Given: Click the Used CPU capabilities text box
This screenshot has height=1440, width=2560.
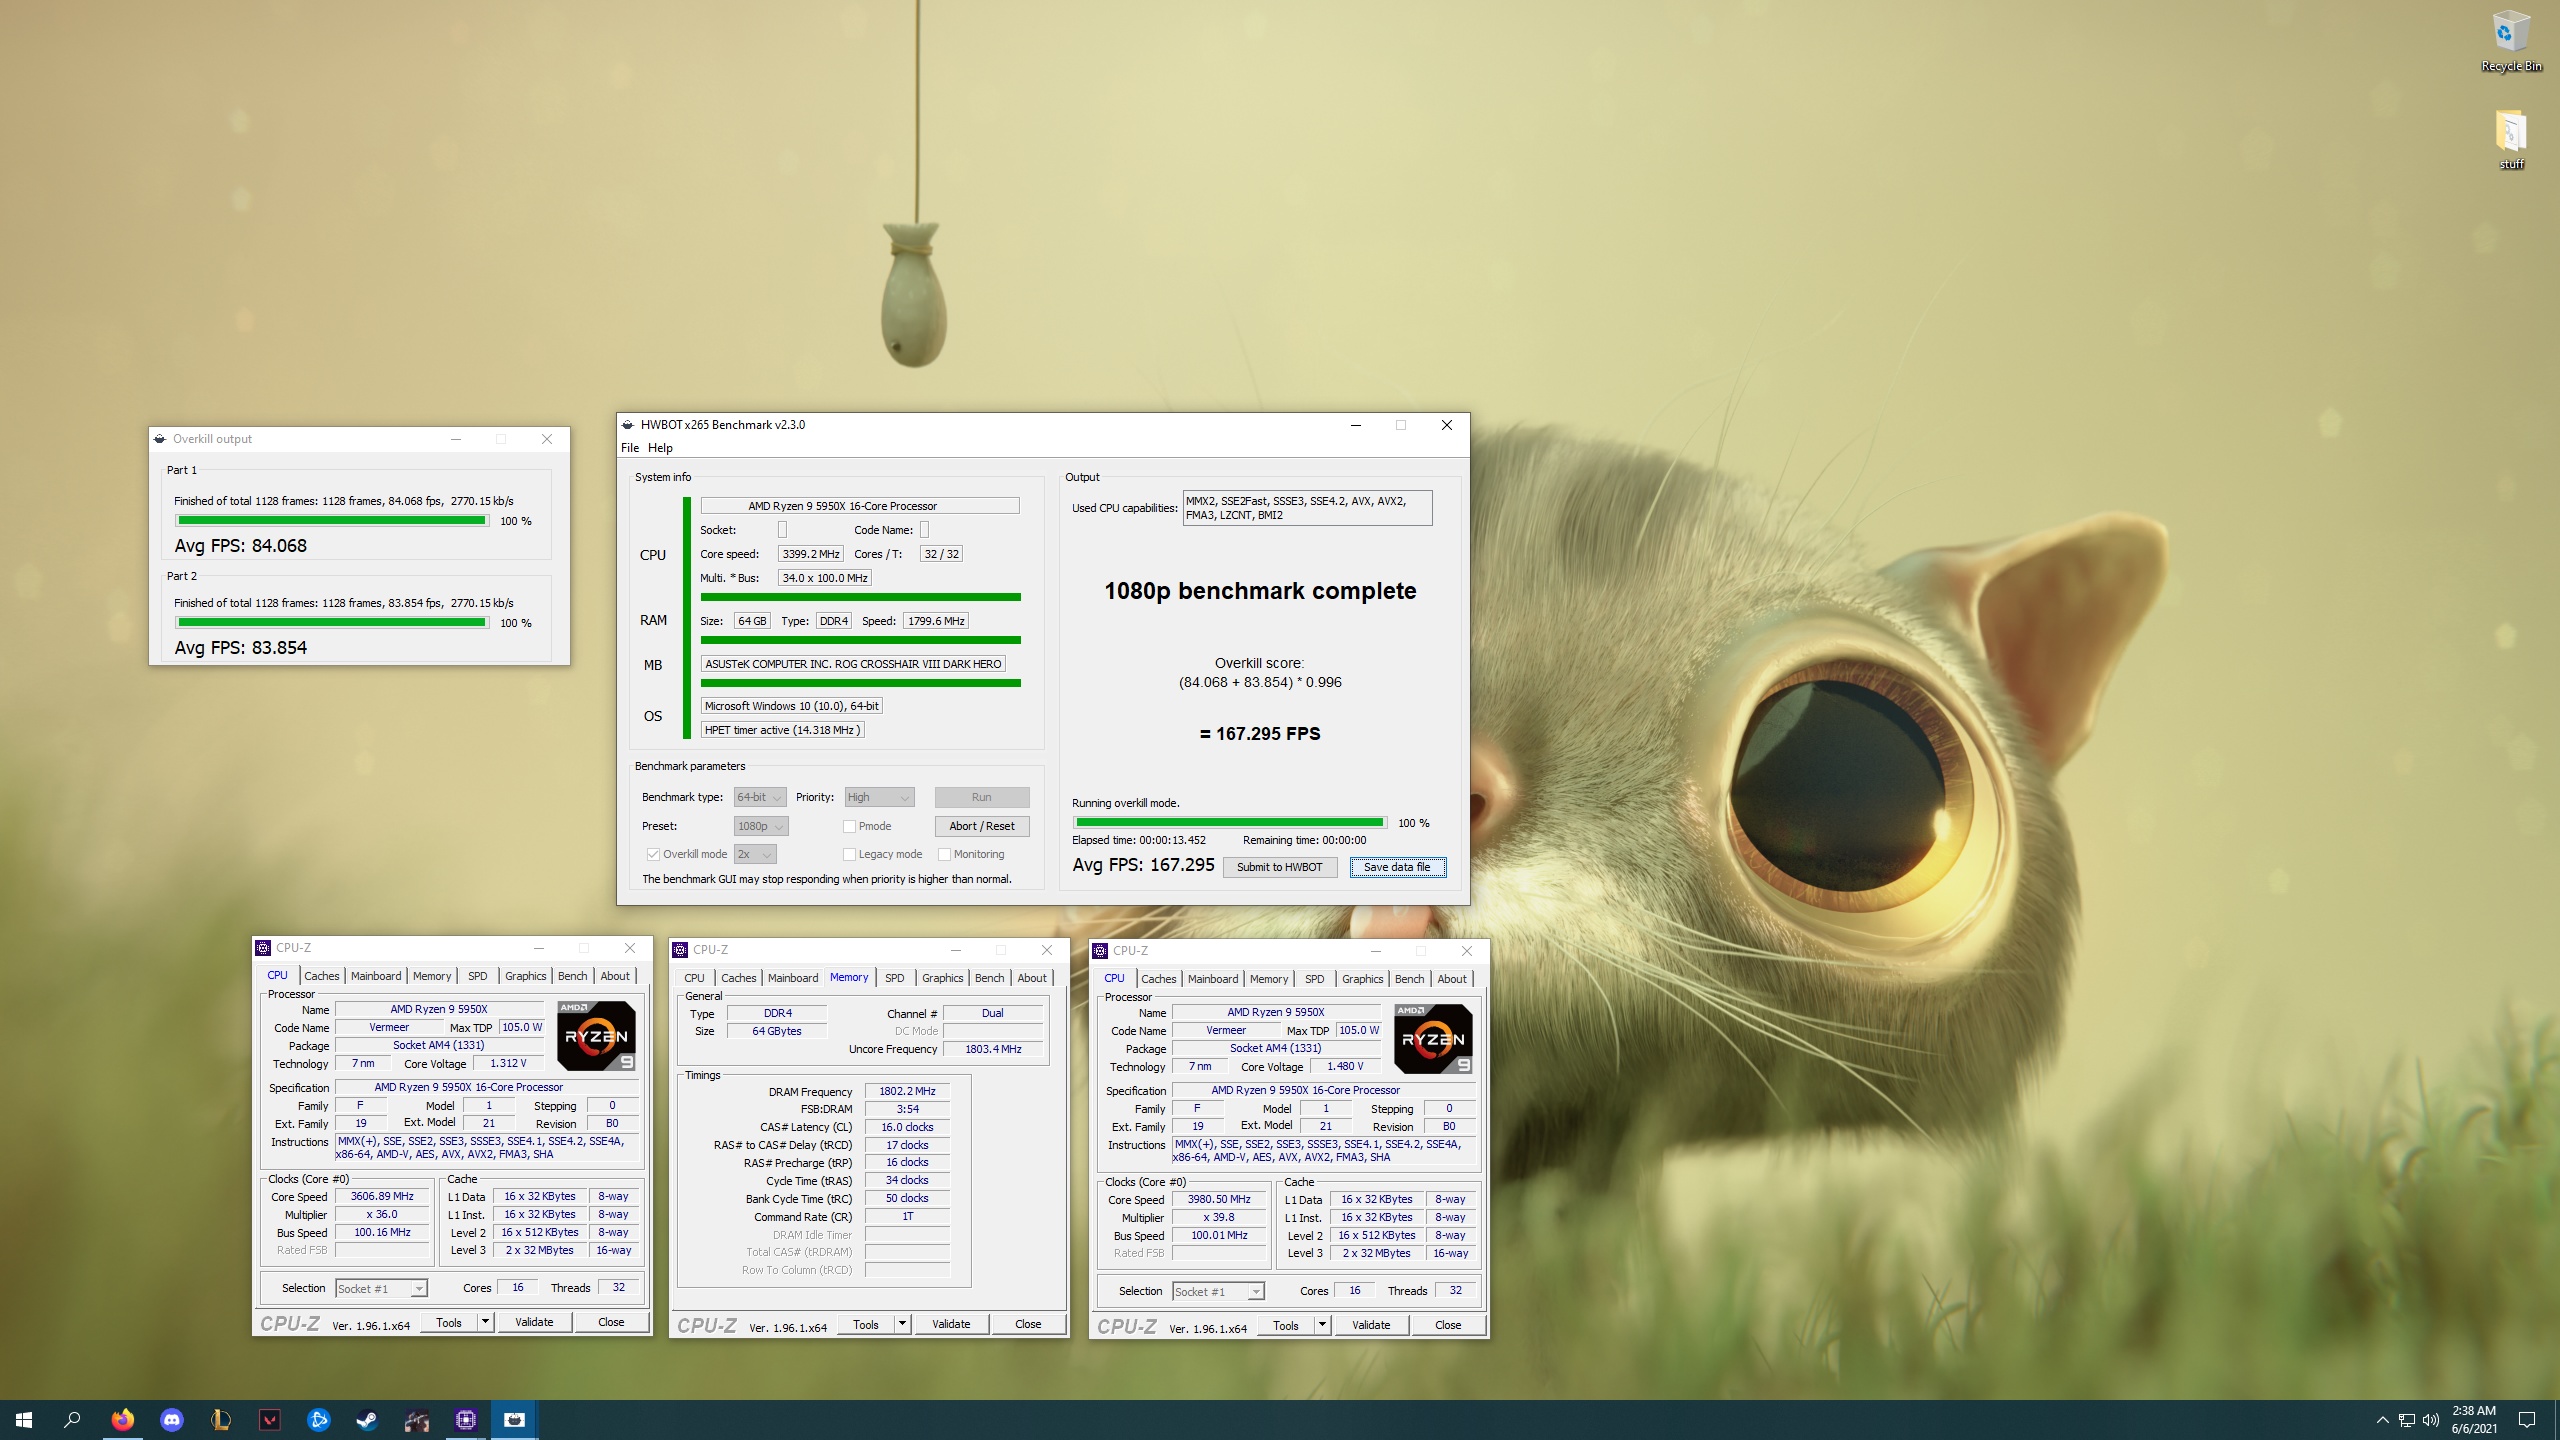Looking at the screenshot, I should pyautogui.click(x=1307, y=508).
